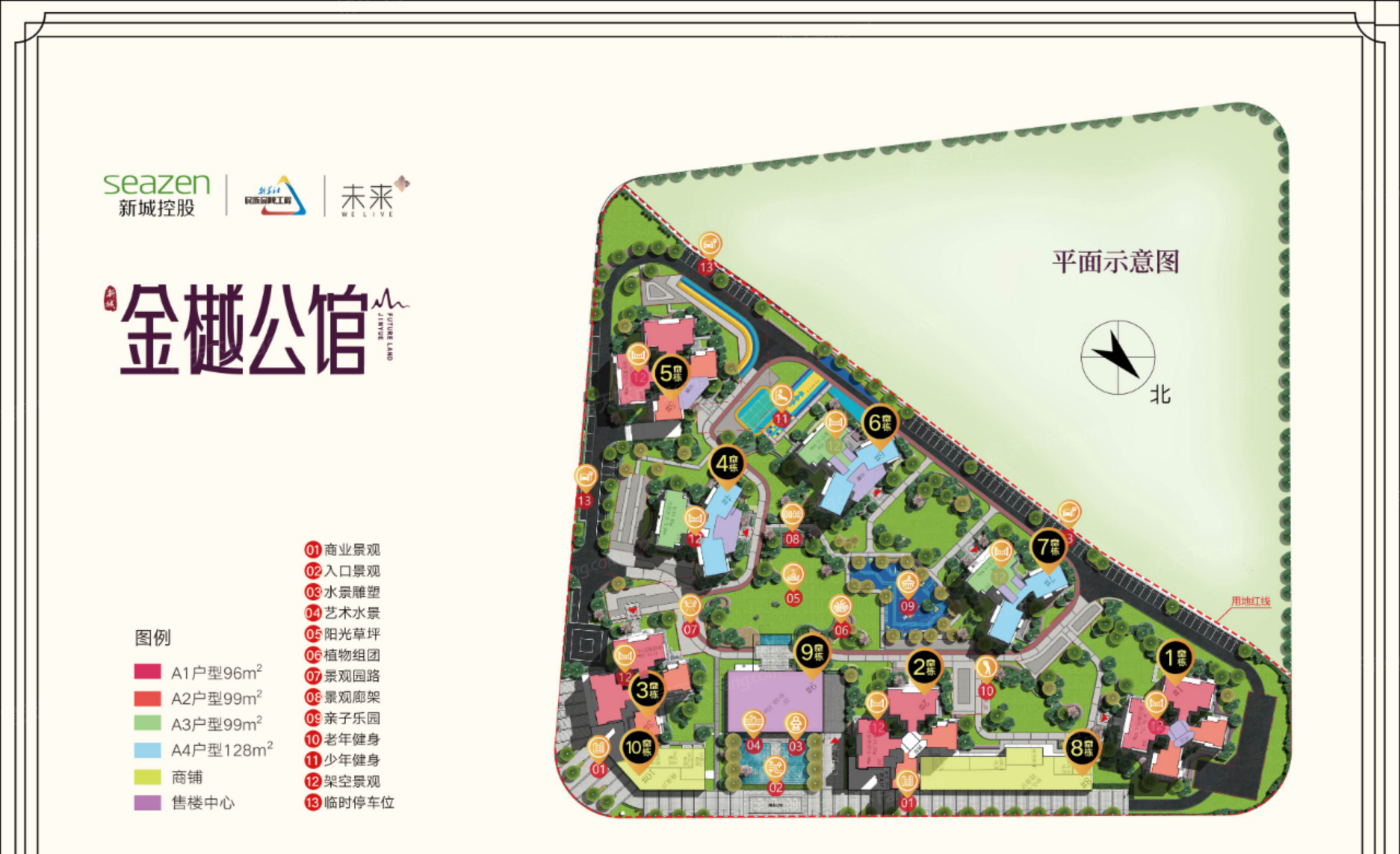Click the 03 water sculpture map pin
Image resolution: width=1400 pixels, height=854 pixels.
point(797,733)
